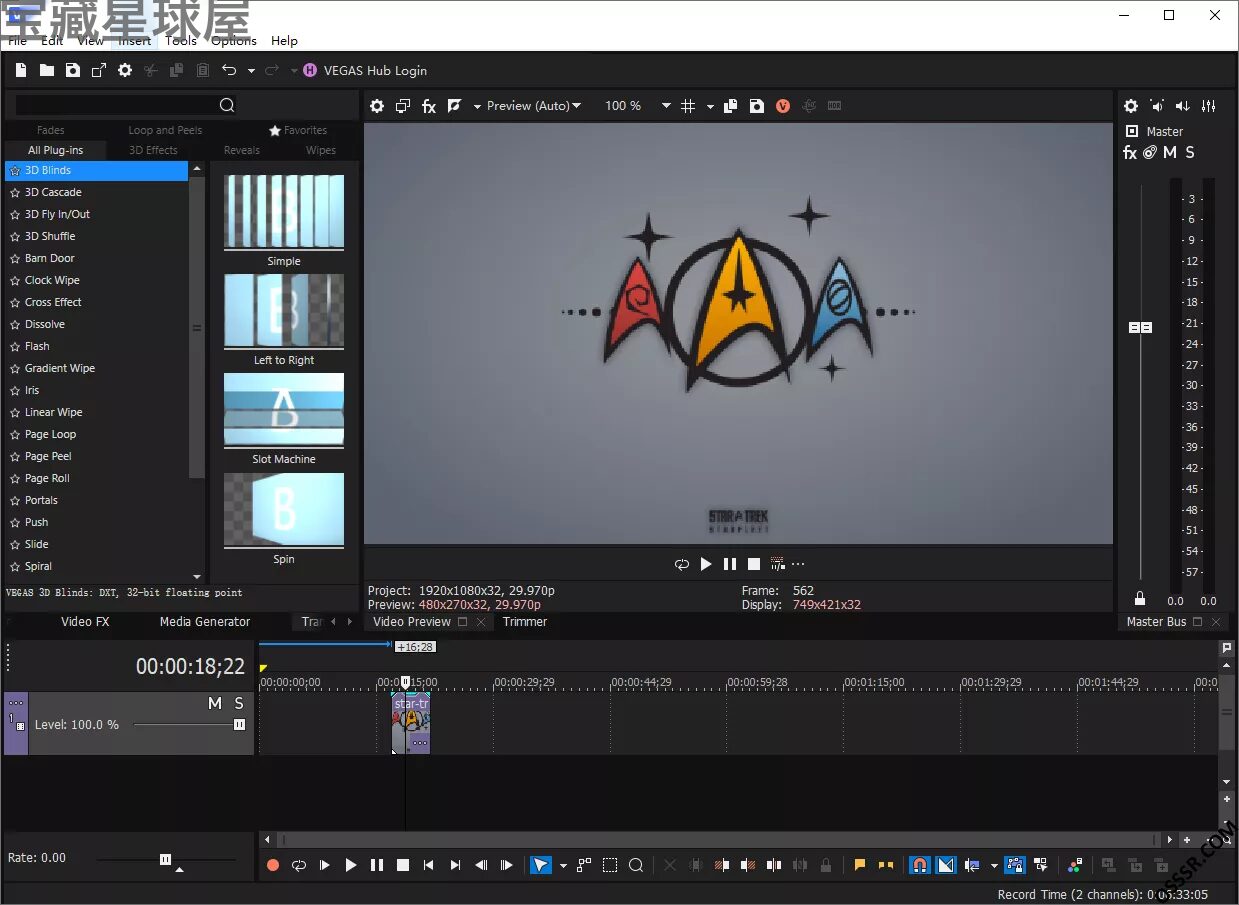The height and width of the screenshot is (905, 1239).
Task: Toggle Enable Snapping magnet icon
Action: [920, 865]
